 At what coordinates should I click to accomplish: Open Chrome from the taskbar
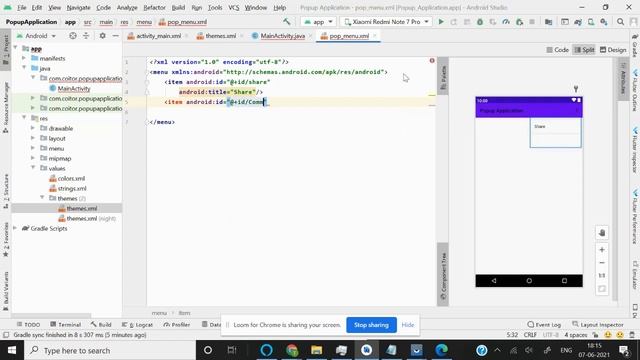pyautogui.click(x=292, y=350)
